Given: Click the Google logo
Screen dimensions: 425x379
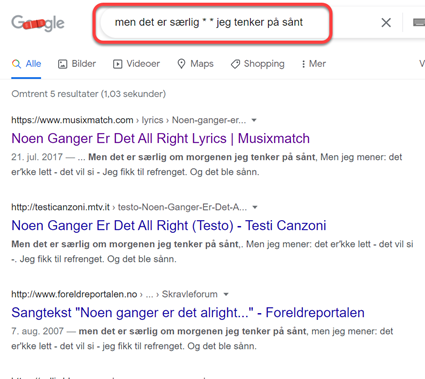Looking at the screenshot, I should 38,23.
